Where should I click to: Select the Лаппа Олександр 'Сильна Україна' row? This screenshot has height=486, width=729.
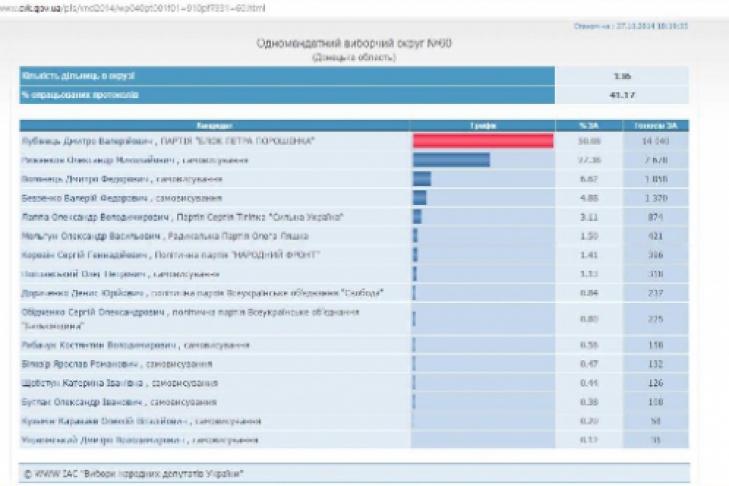(x=183, y=216)
